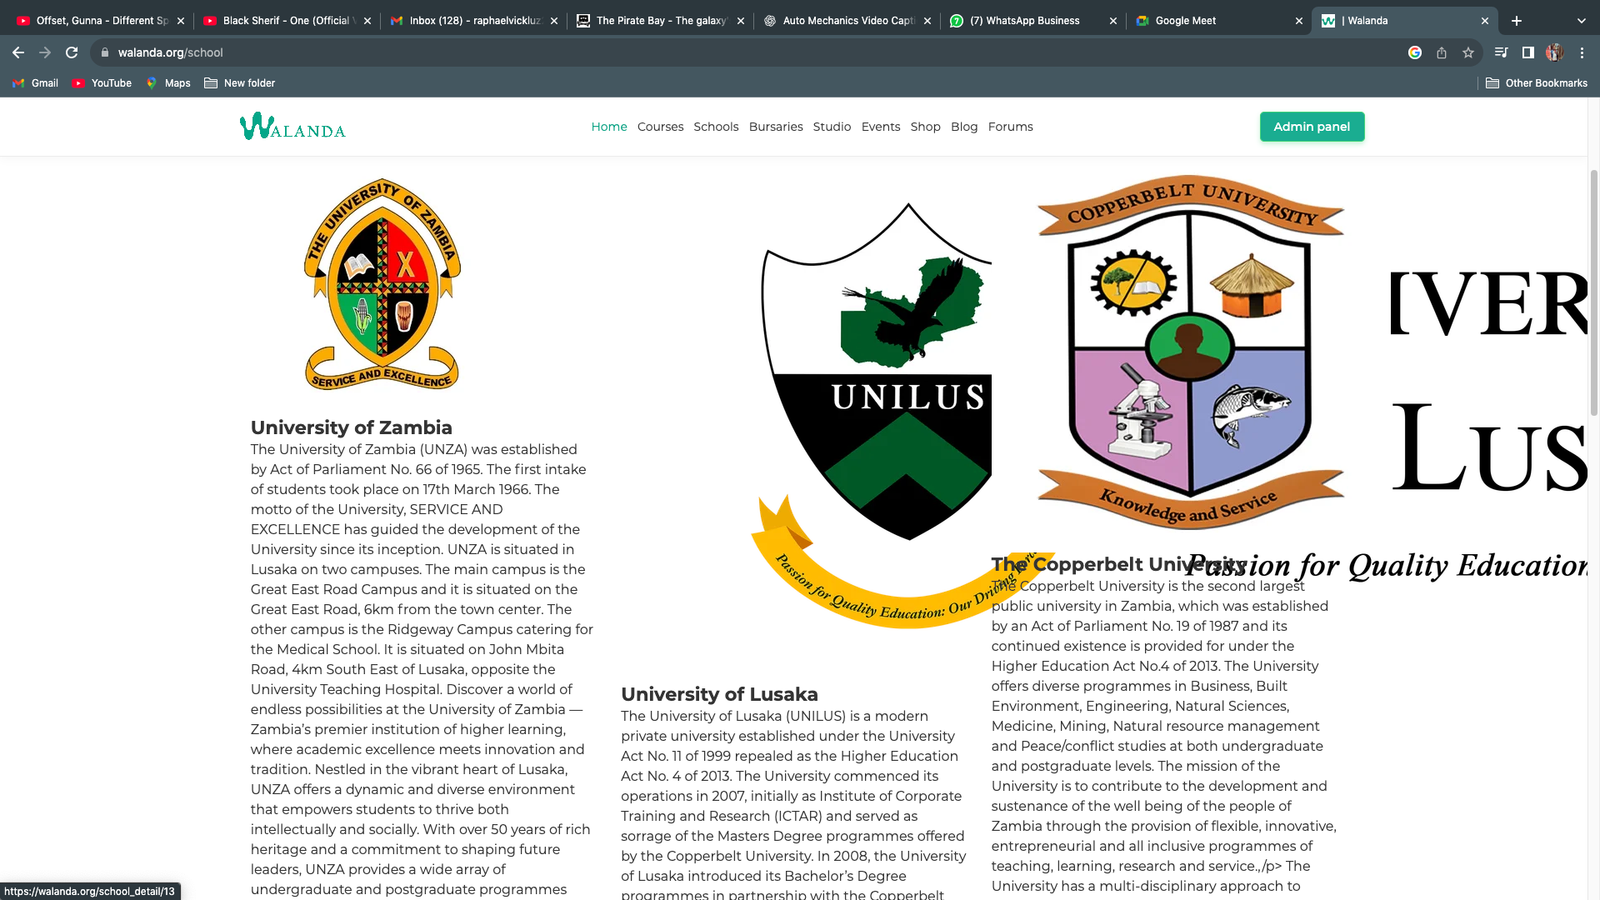The image size is (1600, 900).
Task: Open the media controls icon in toolbar
Action: tap(1501, 52)
